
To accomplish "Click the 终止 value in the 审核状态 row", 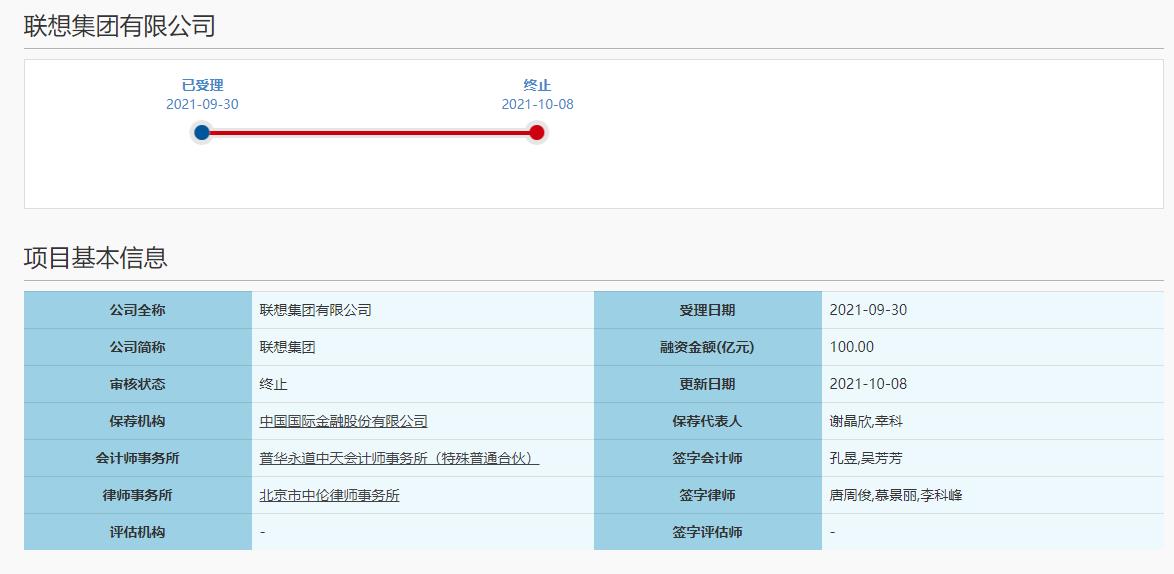I will coord(273,384).
